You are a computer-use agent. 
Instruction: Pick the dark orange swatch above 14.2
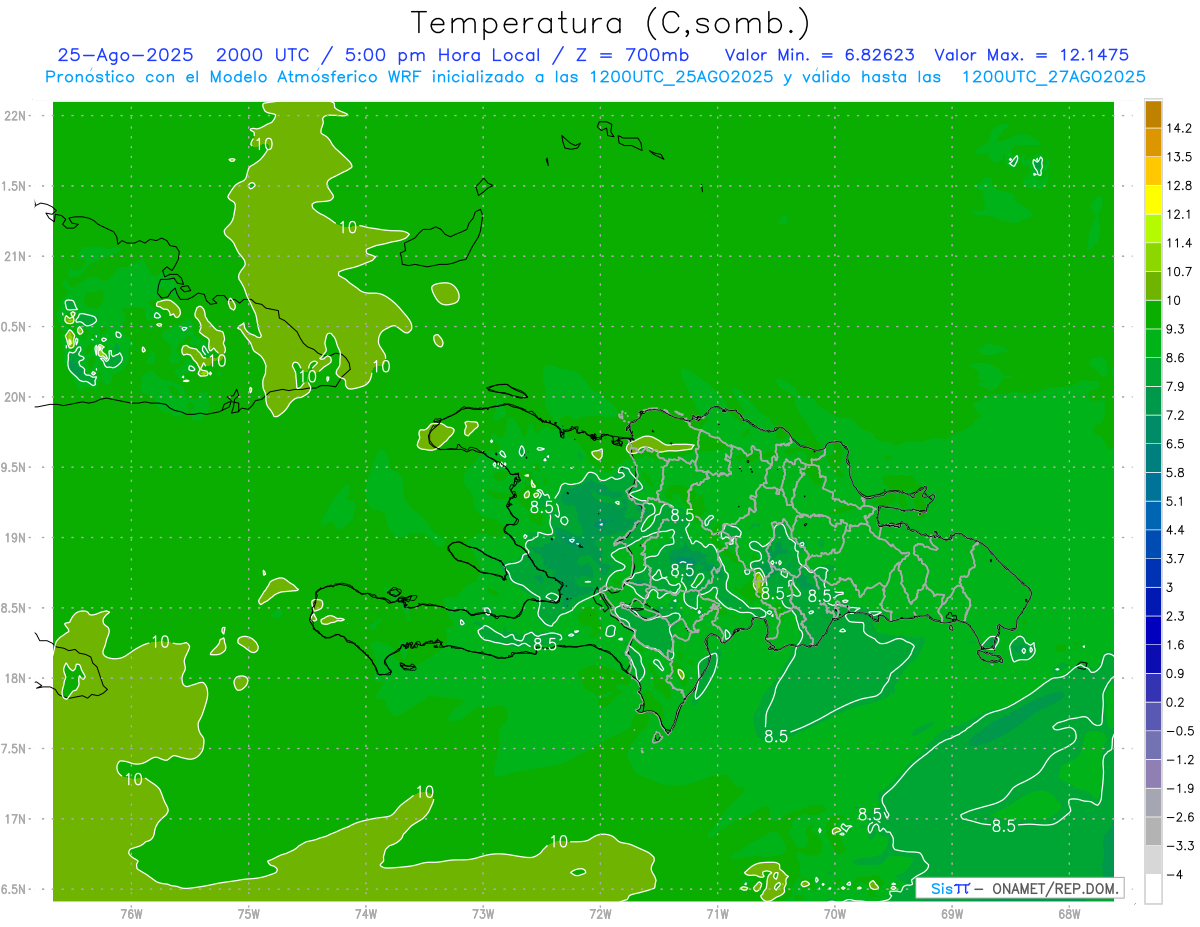(x=1153, y=114)
